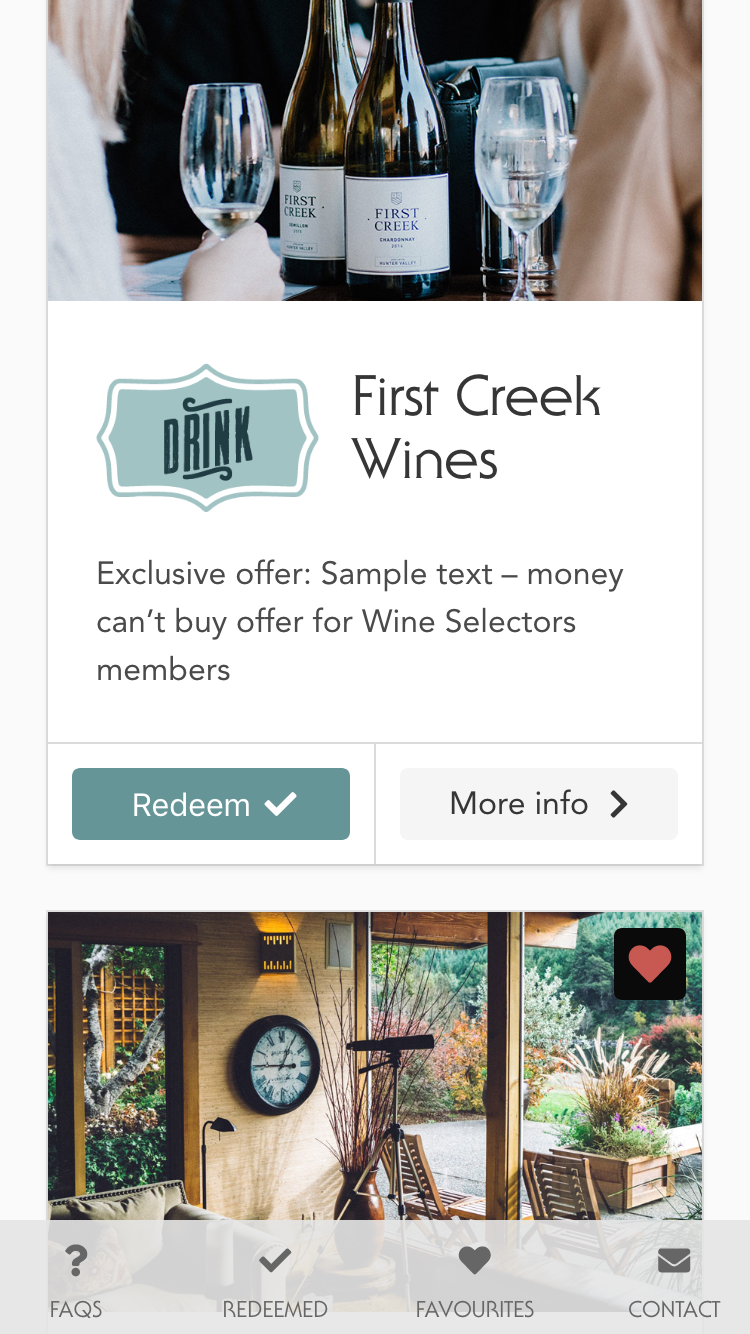Tap the Redeemed checkmark icon in bottom bar
Screen dimensions: 750x1334
275,1261
